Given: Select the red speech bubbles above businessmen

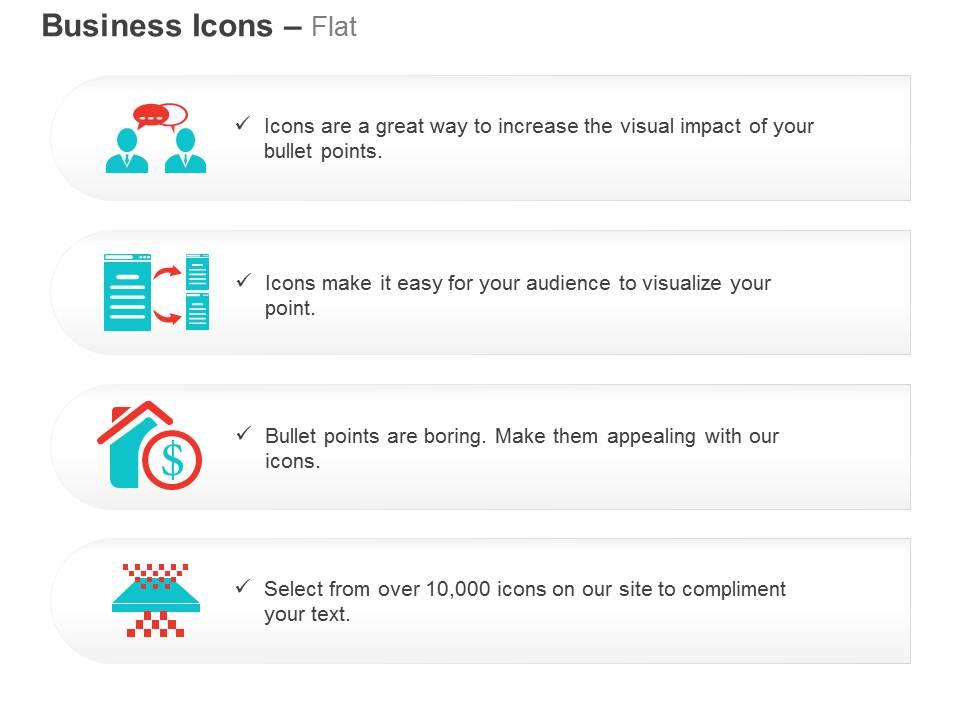Looking at the screenshot, I should pos(160,116).
